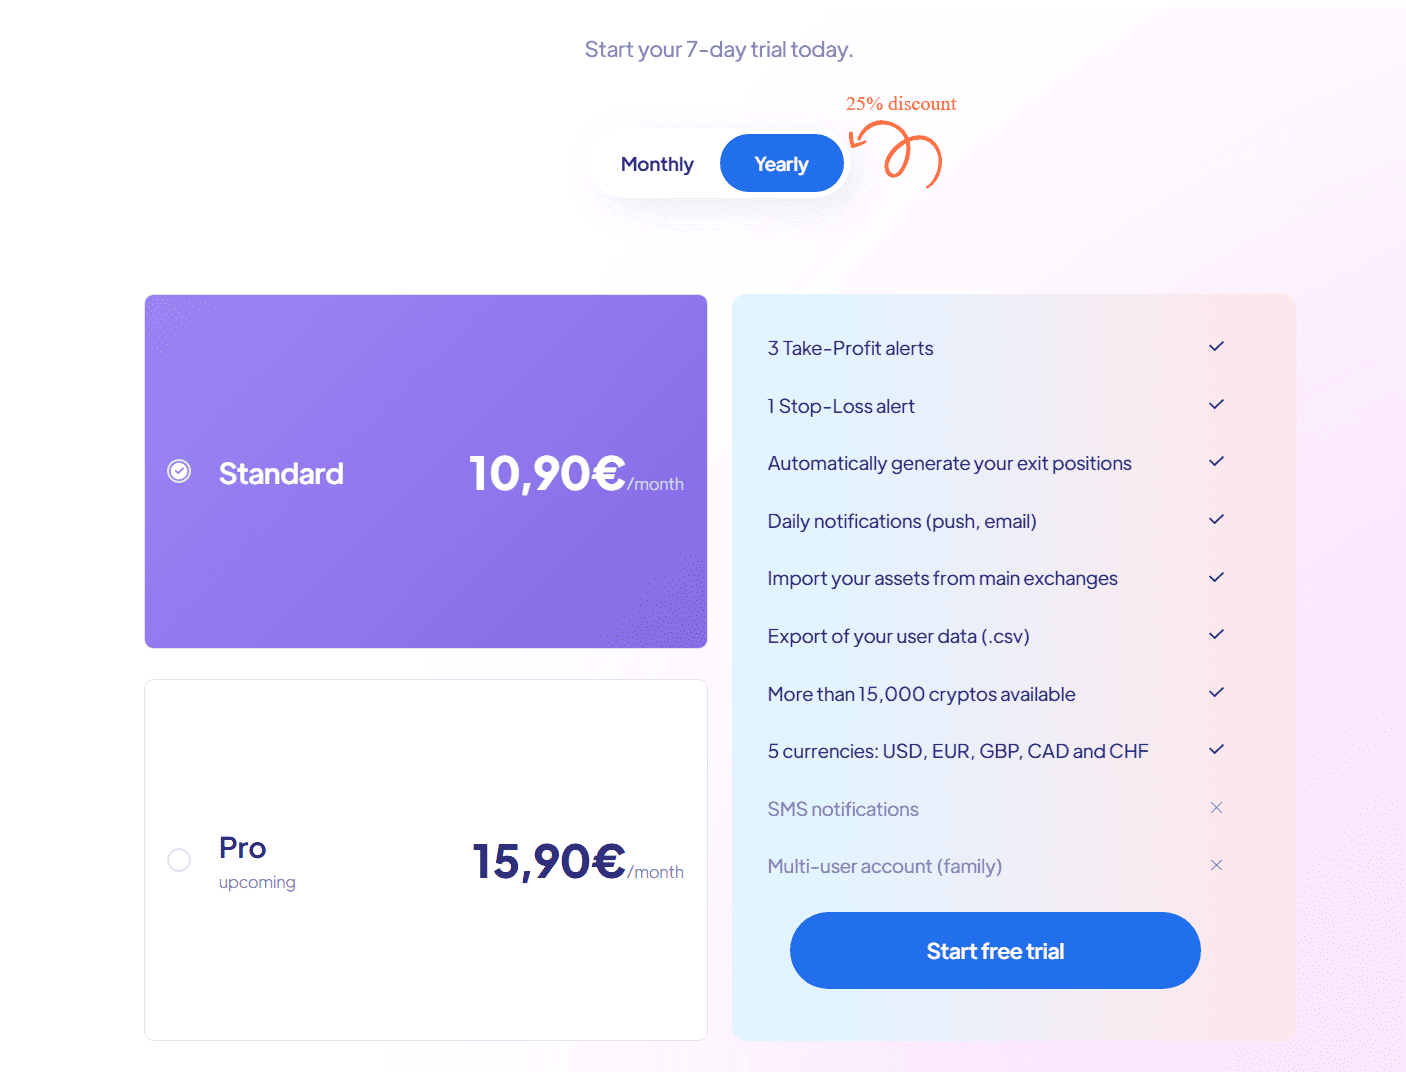Viewport: 1406px width, 1072px height.
Task: Select the Standard plan radio button
Action: (179, 471)
